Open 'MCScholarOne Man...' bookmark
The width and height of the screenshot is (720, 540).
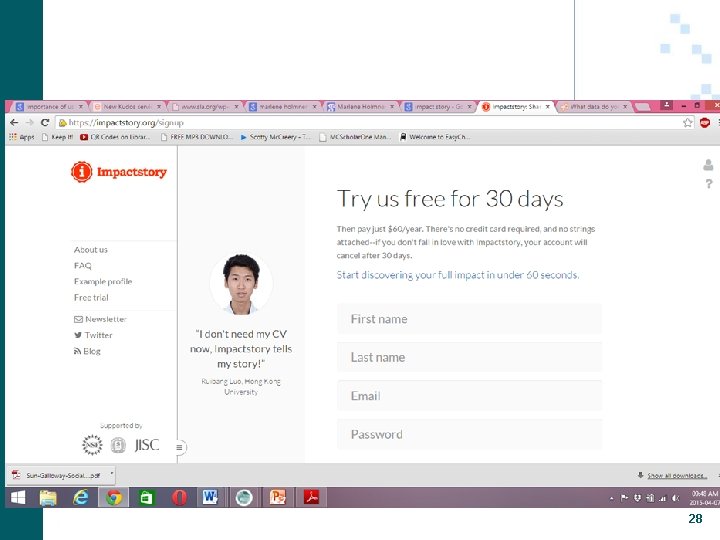pos(355,137)
